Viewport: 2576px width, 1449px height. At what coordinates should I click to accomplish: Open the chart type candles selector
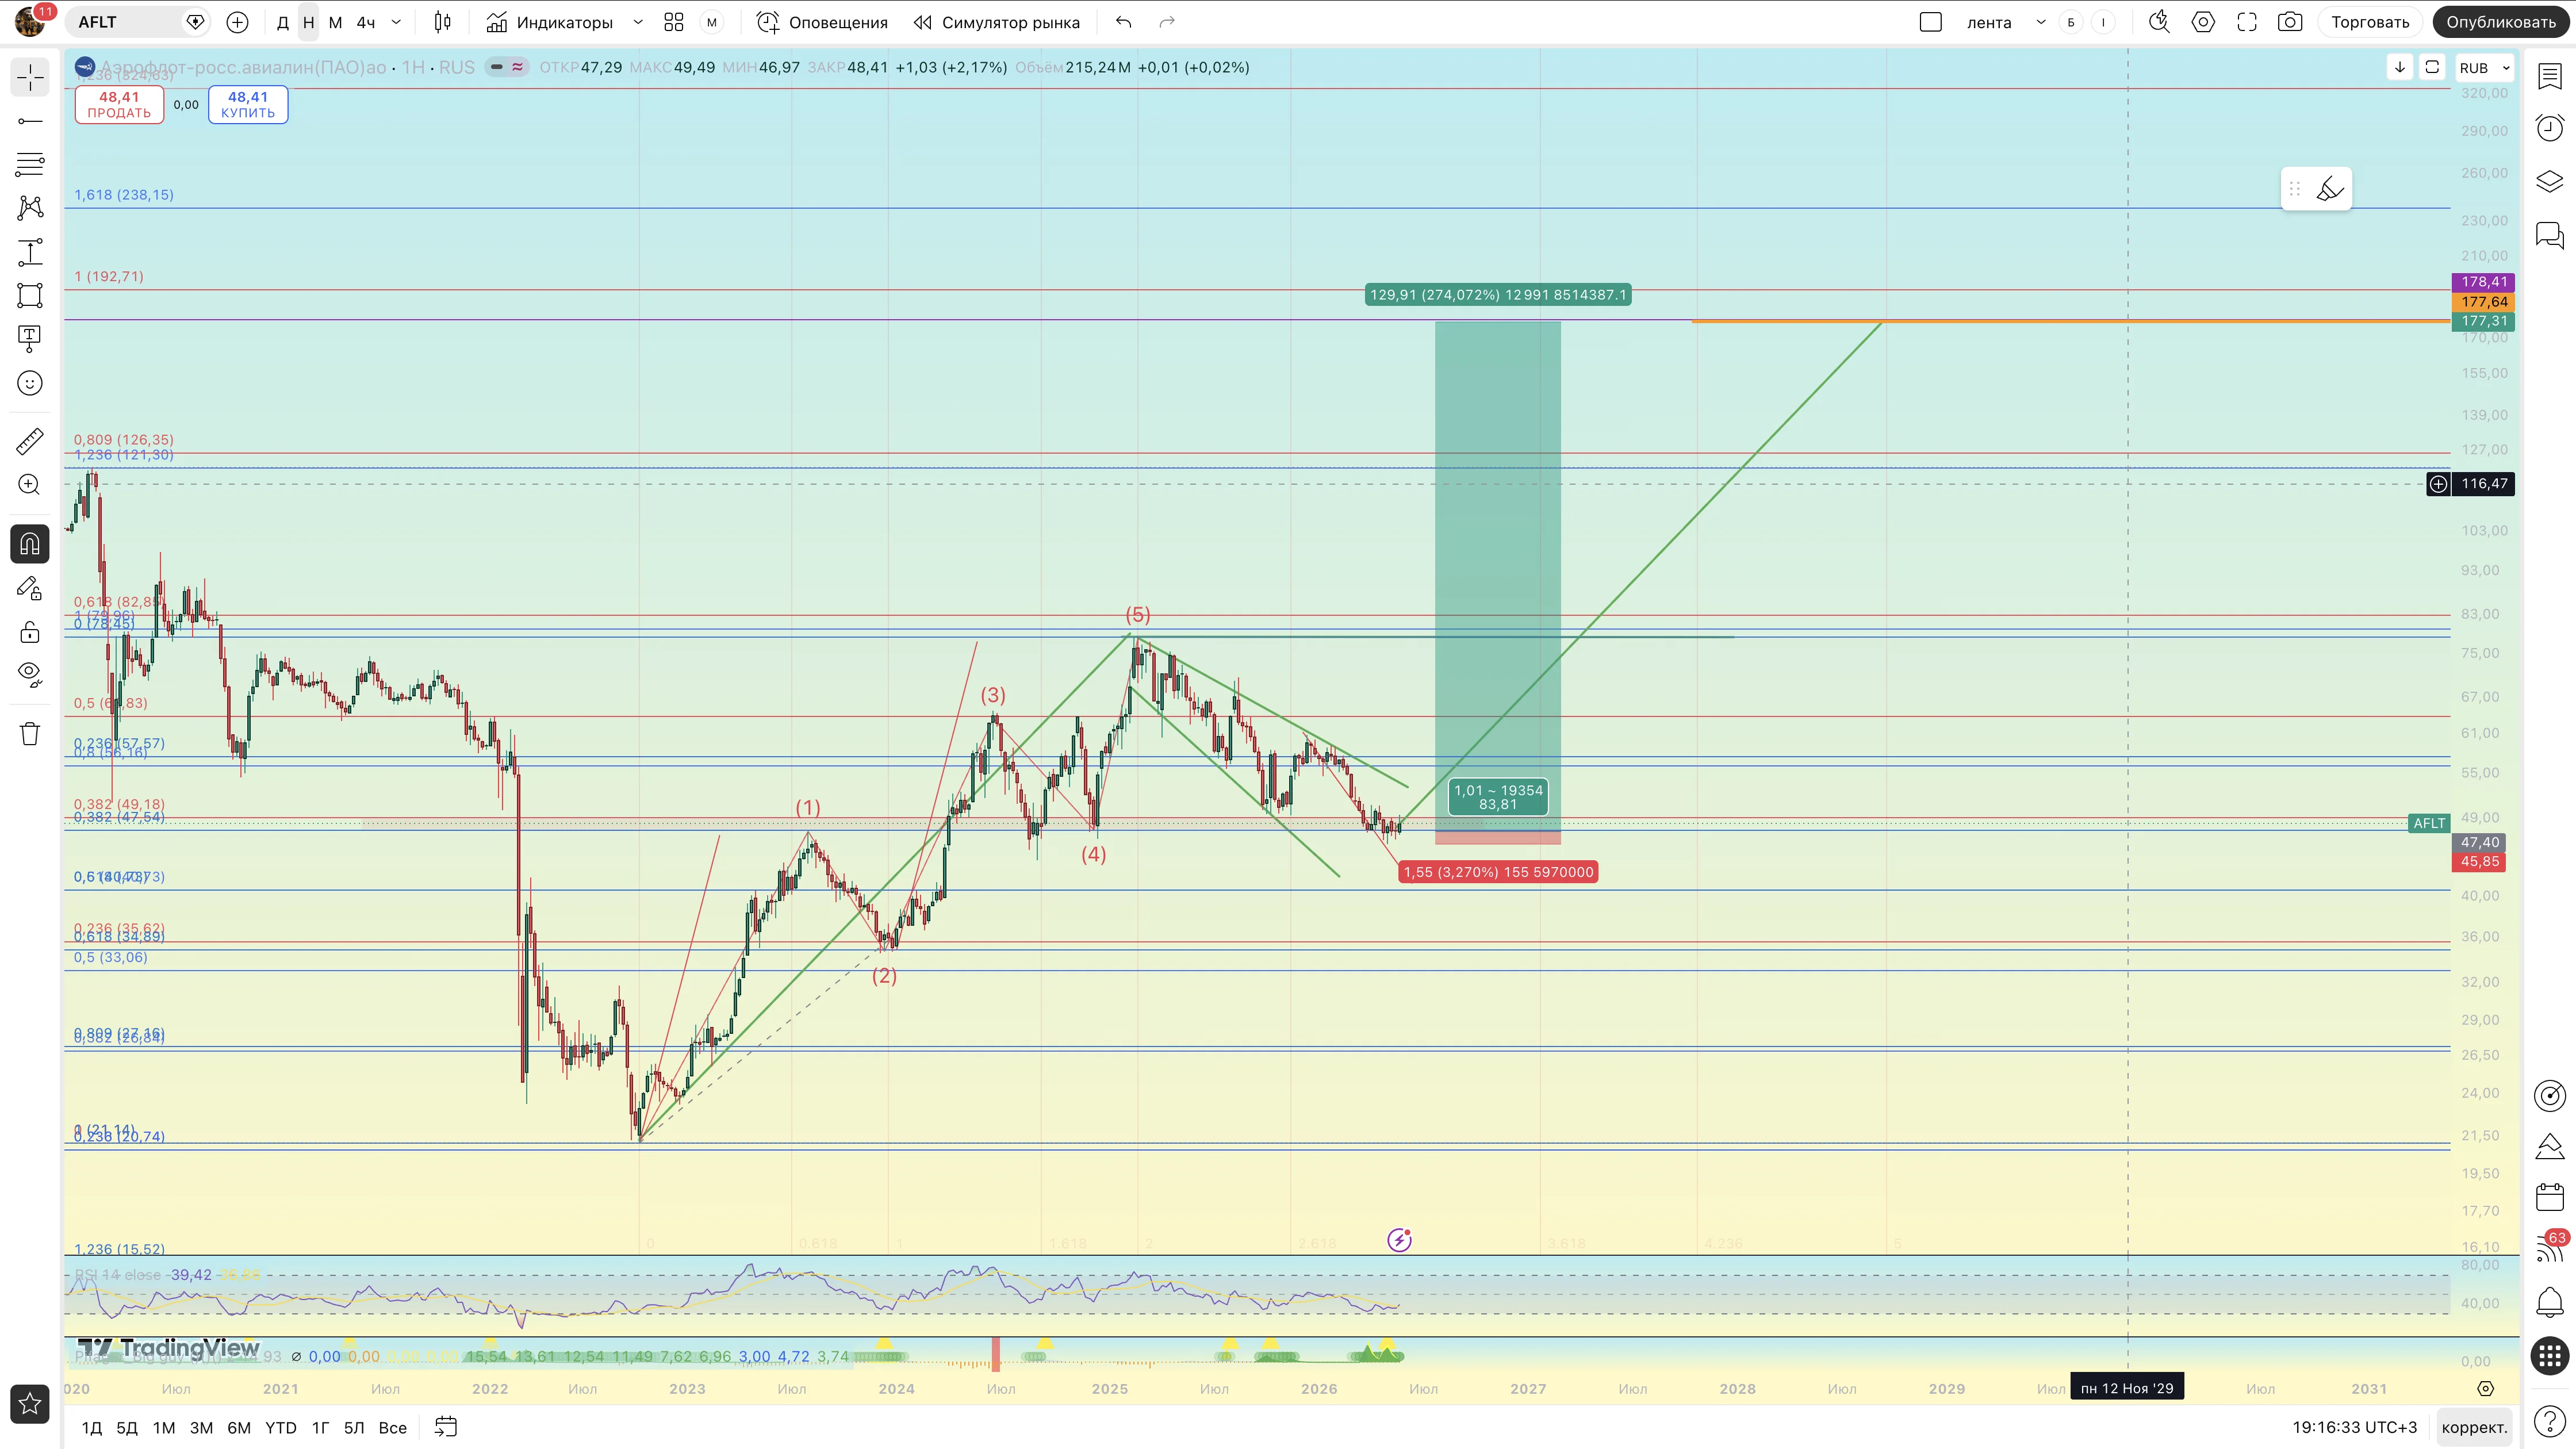click(x=443, y=22)
